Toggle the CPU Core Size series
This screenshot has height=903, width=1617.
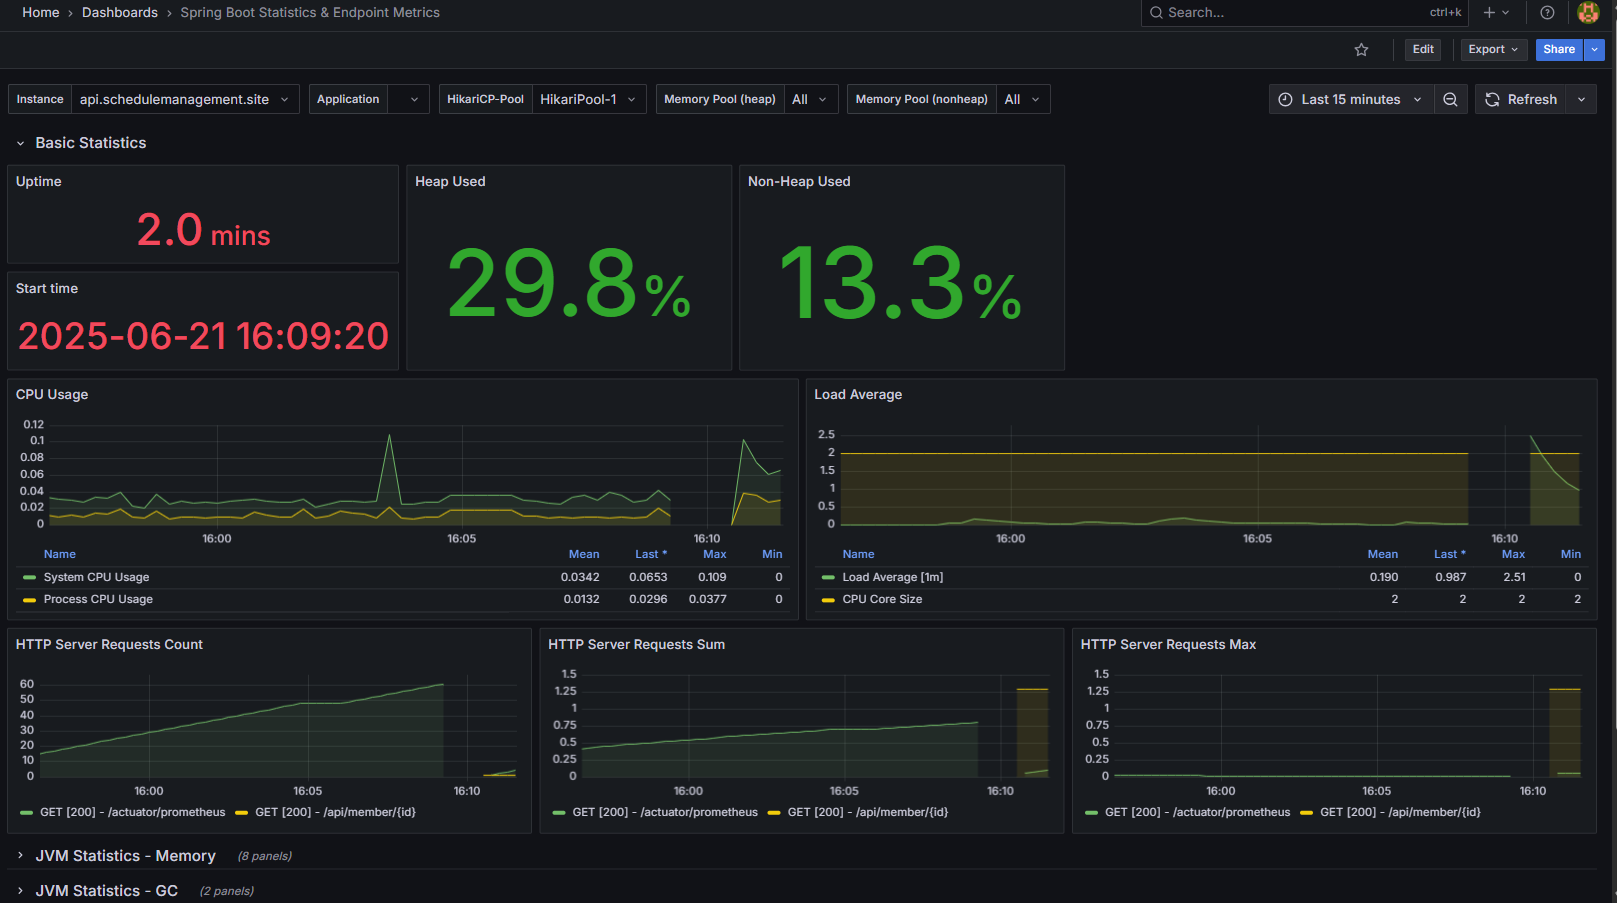(x=882, y=599)
